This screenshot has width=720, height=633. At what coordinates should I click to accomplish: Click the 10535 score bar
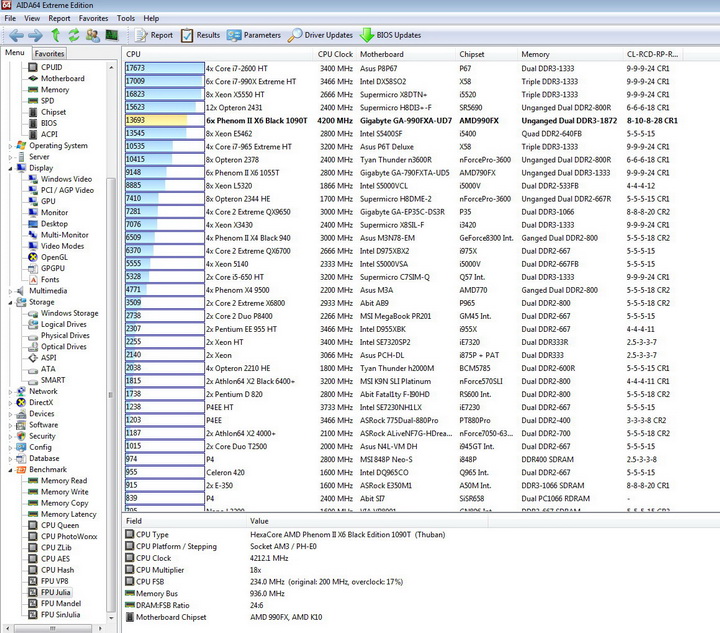pos(165,146)
